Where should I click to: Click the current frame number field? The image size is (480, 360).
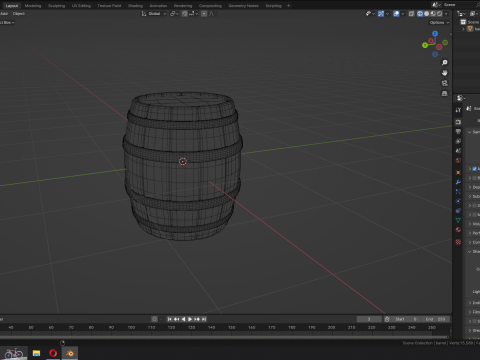tap(369, 319)
